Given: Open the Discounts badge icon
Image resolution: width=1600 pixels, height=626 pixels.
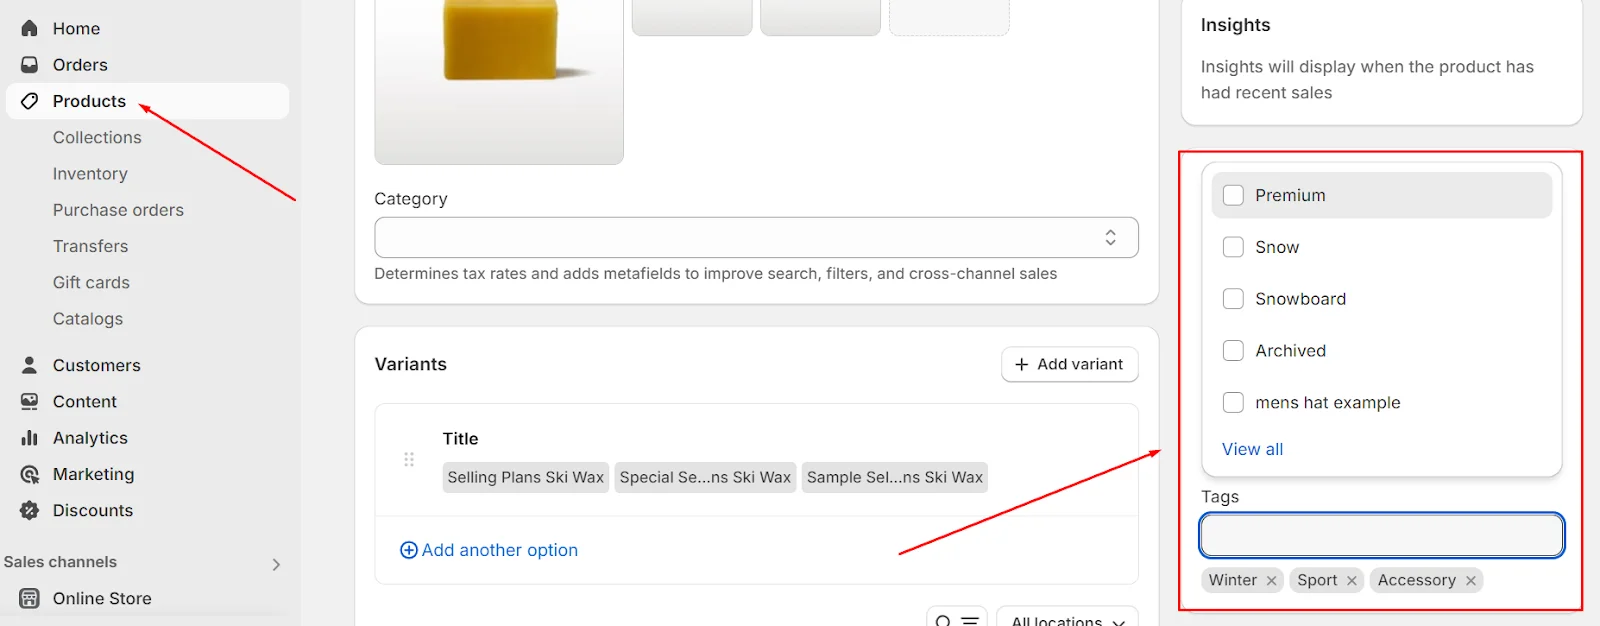Looking at the screenshot, I should [30, 510].
